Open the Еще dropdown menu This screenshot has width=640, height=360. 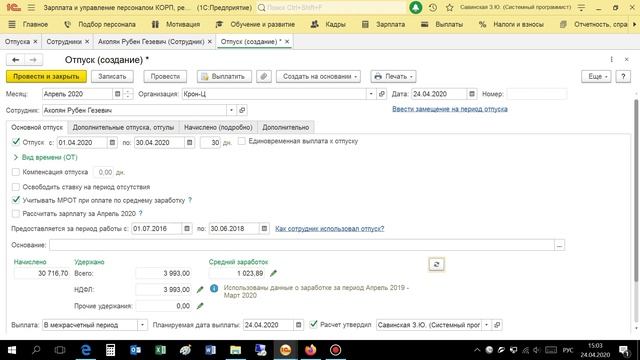click(x=596, y=76)
